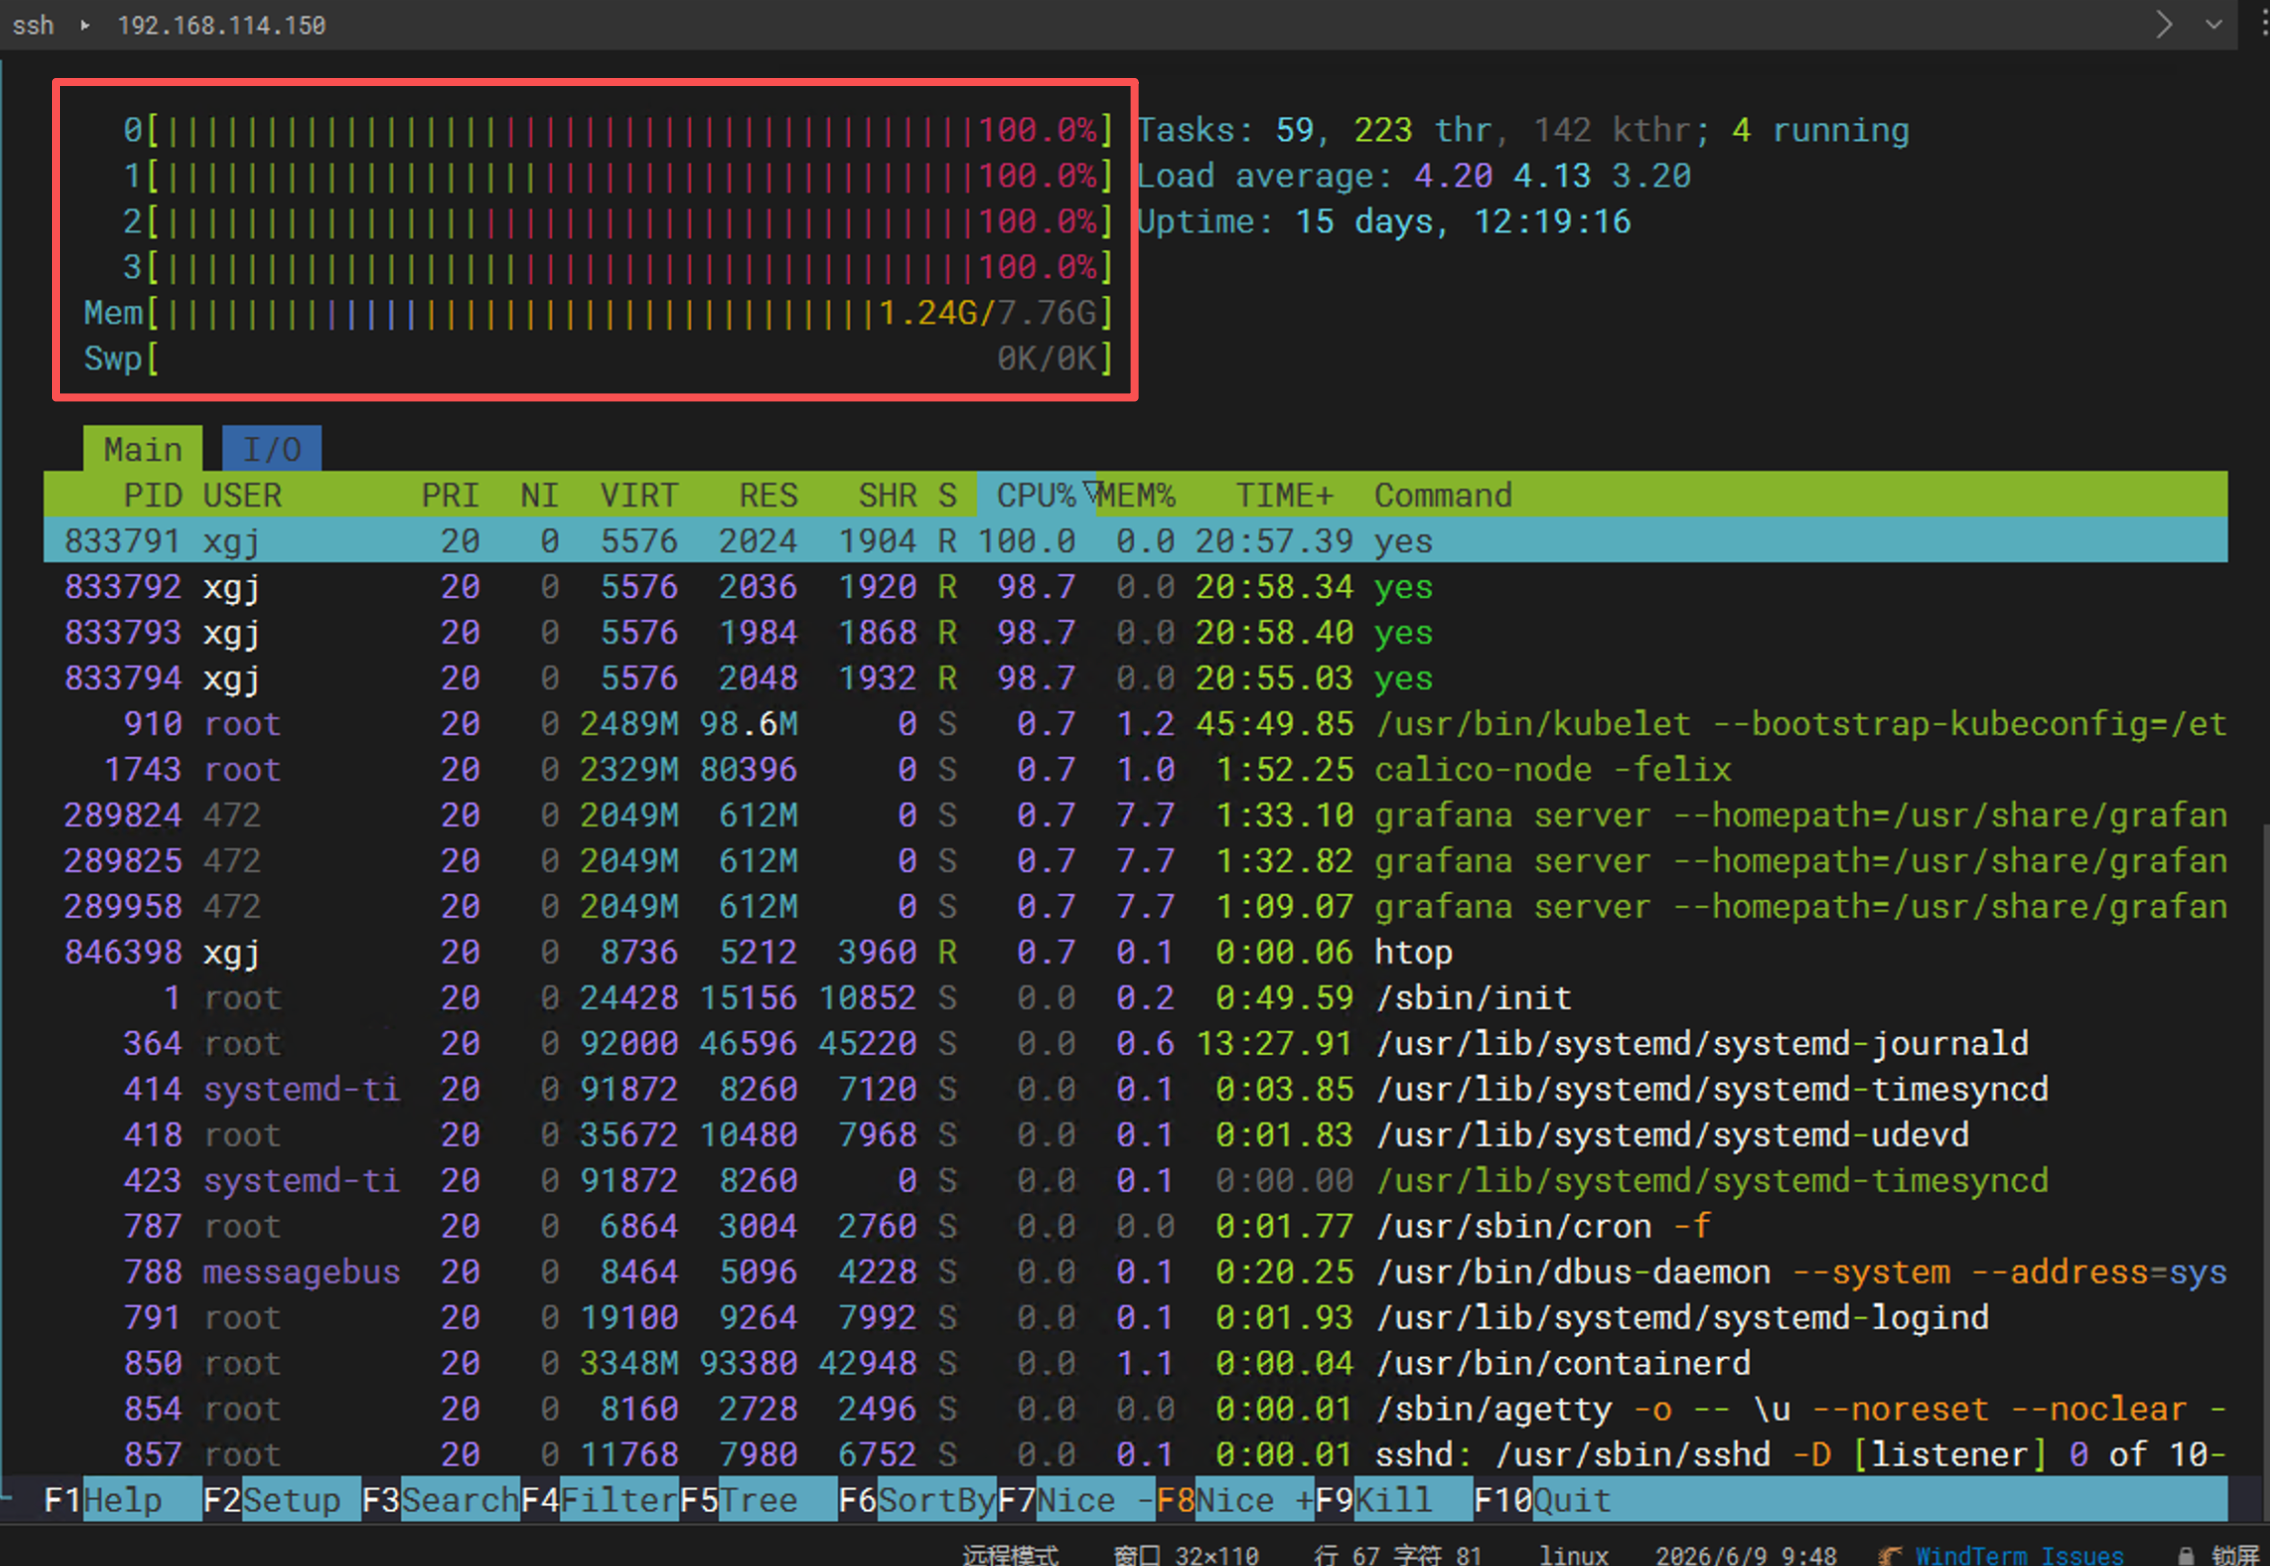This screenshot has height=1566, width=2270.
Task: Switch to the Main tab in htop
Action: click(143, 449)
